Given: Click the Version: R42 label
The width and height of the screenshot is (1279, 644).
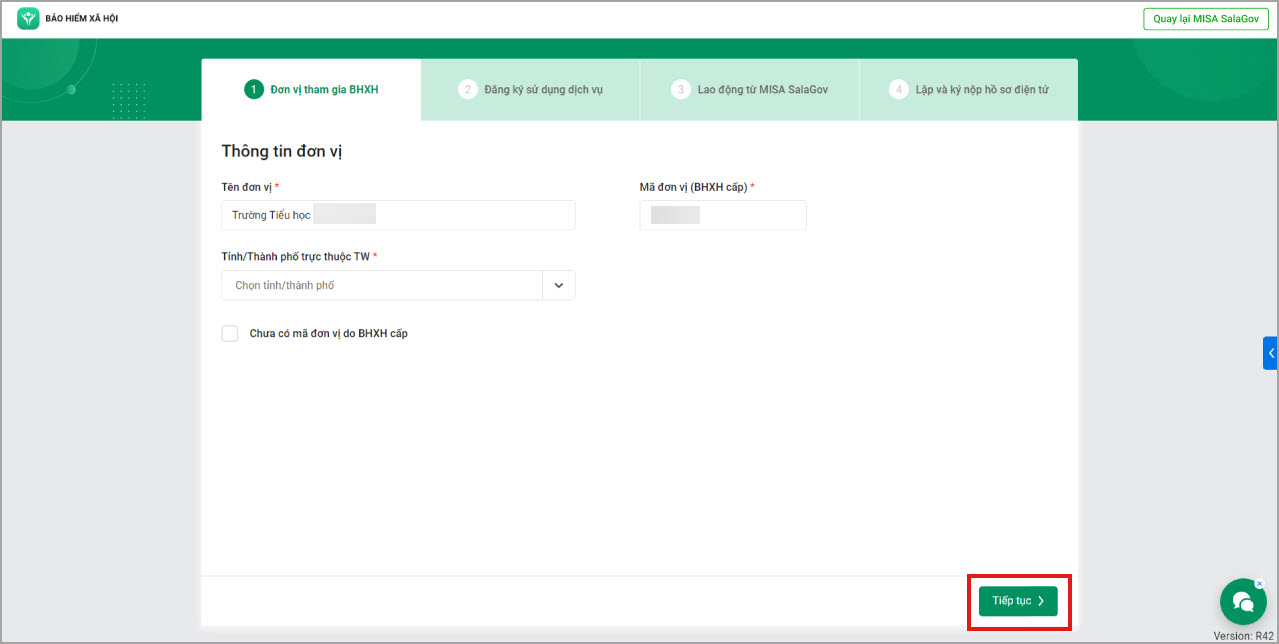Looking at the screenshot, I should click(x=1243, y=636).
